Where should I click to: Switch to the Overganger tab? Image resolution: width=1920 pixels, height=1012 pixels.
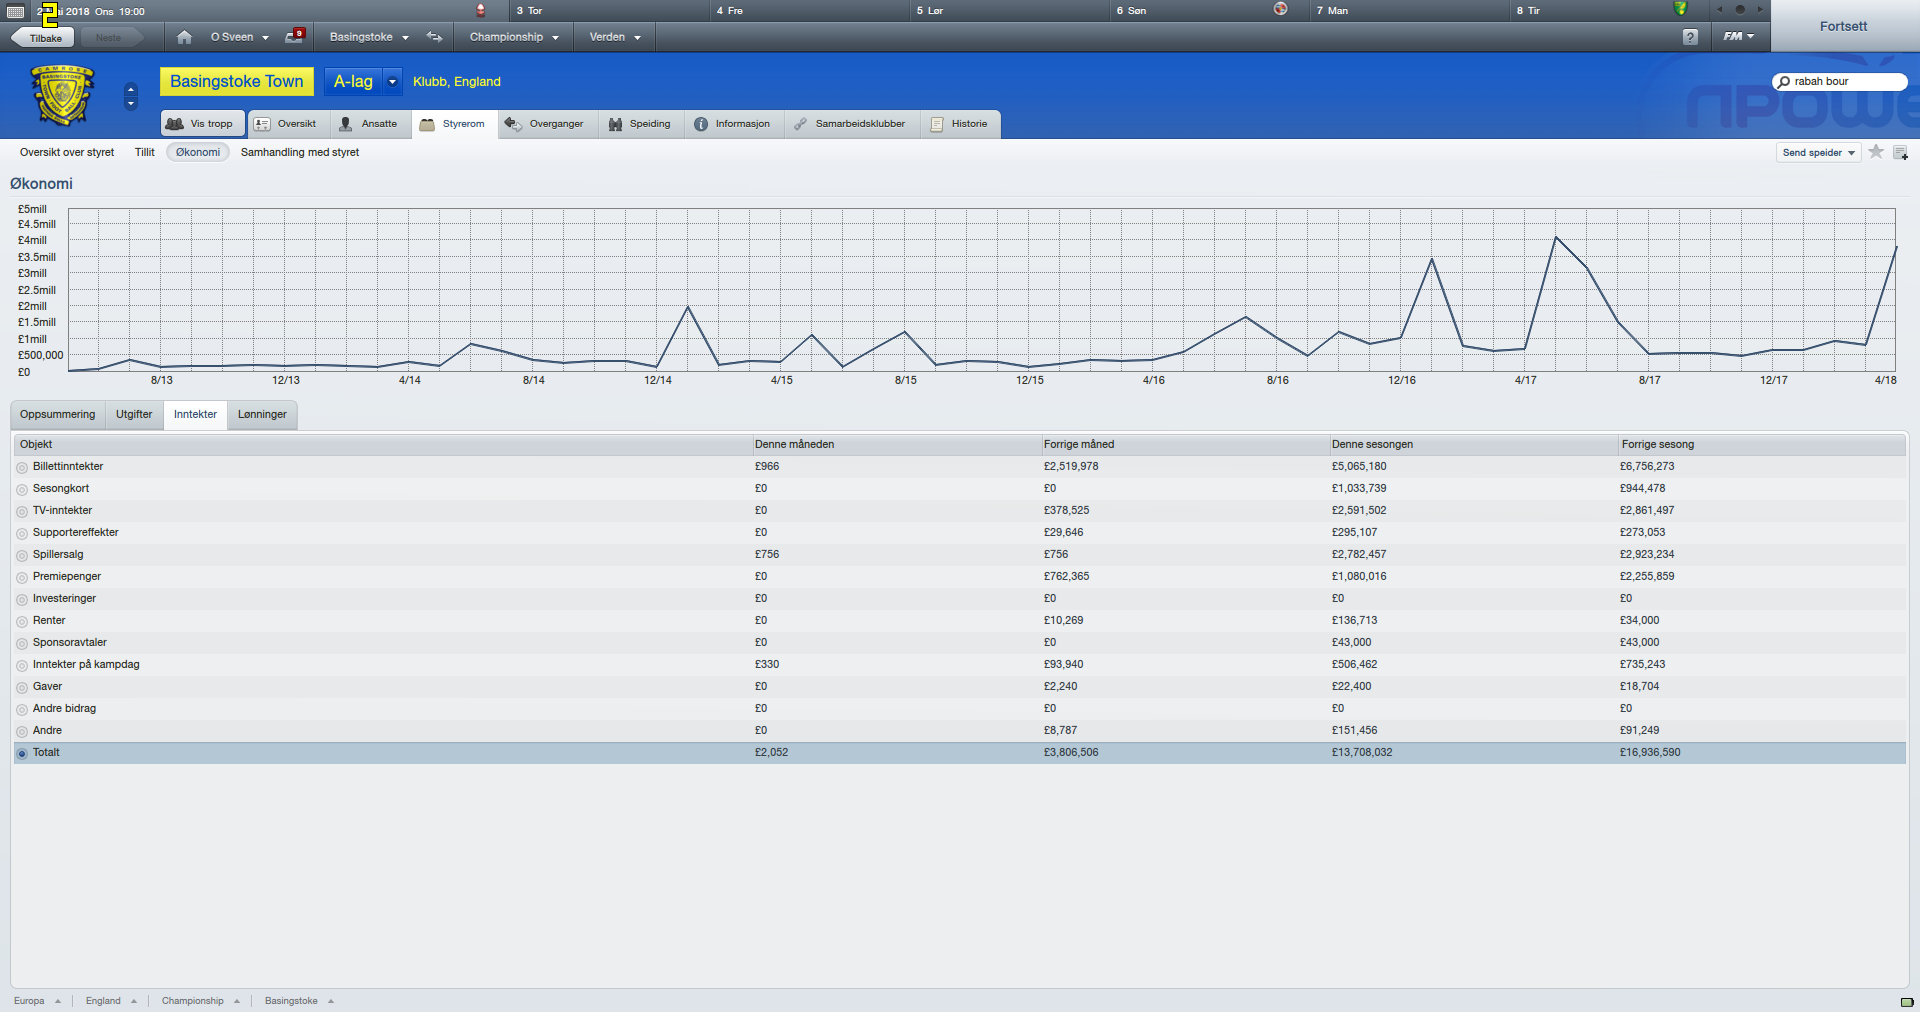pos(546,124)
